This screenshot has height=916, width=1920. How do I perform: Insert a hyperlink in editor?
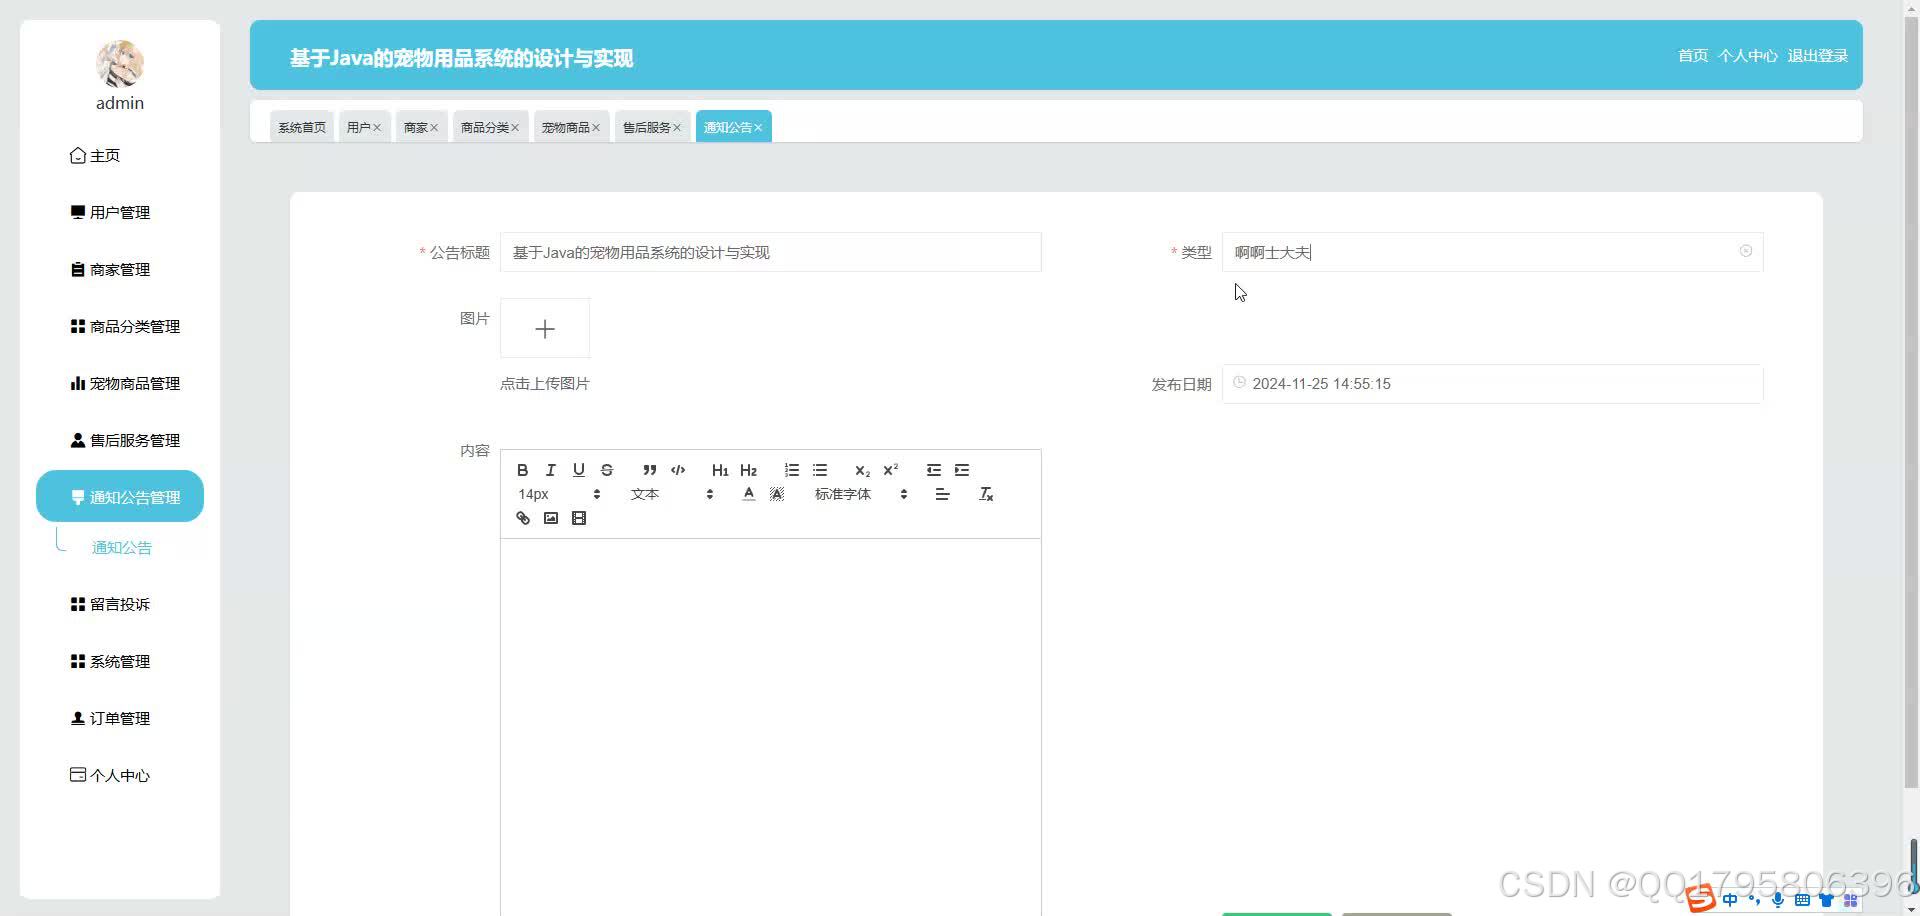tap(522, 518)
